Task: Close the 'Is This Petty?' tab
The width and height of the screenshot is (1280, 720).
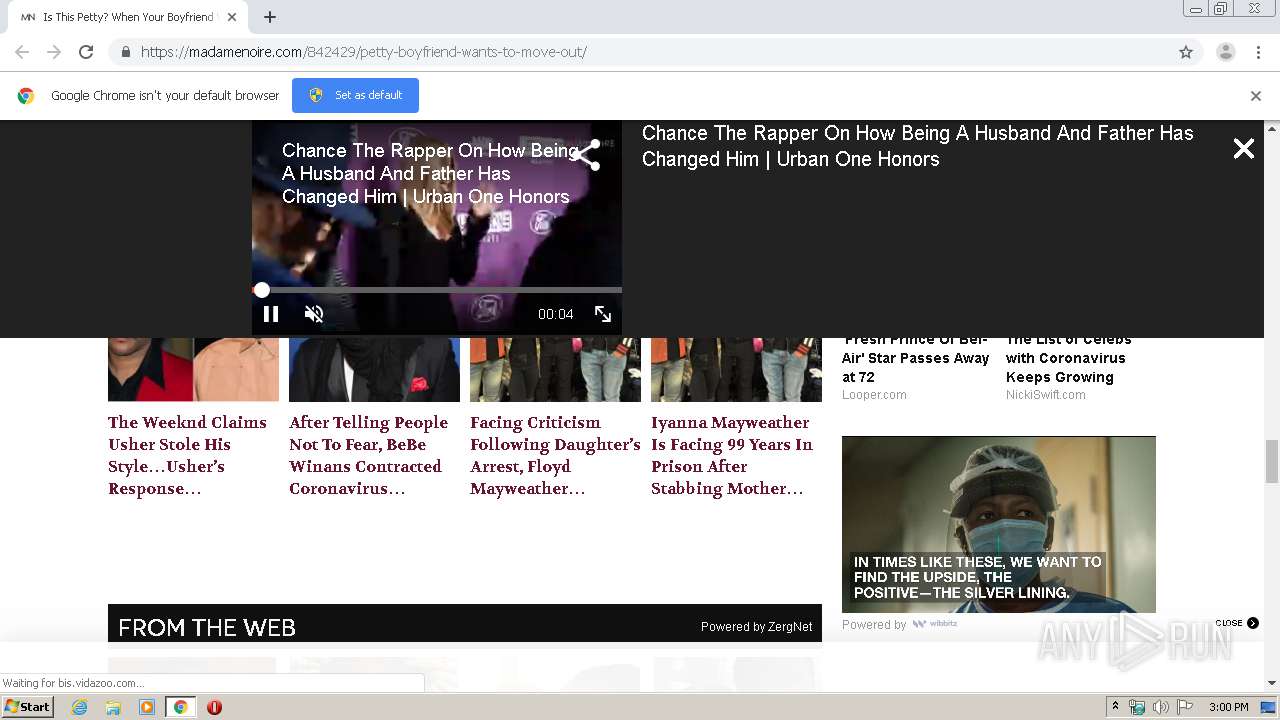Action: coord(232,17)
